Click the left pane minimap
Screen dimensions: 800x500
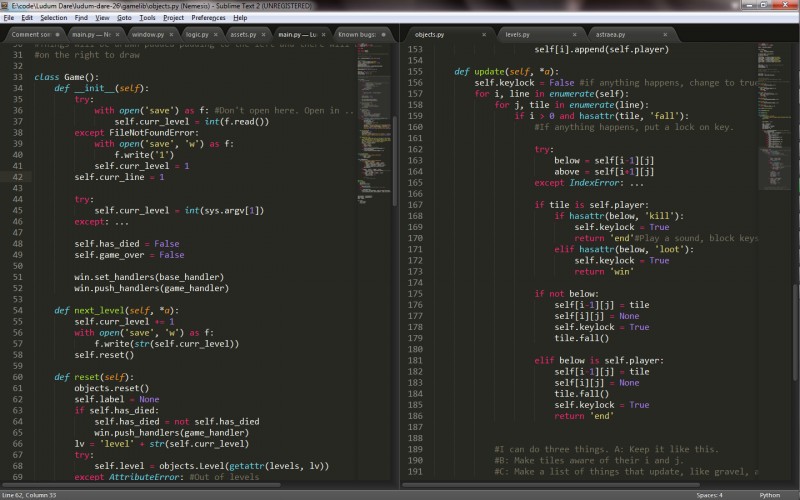coord(374,122)
